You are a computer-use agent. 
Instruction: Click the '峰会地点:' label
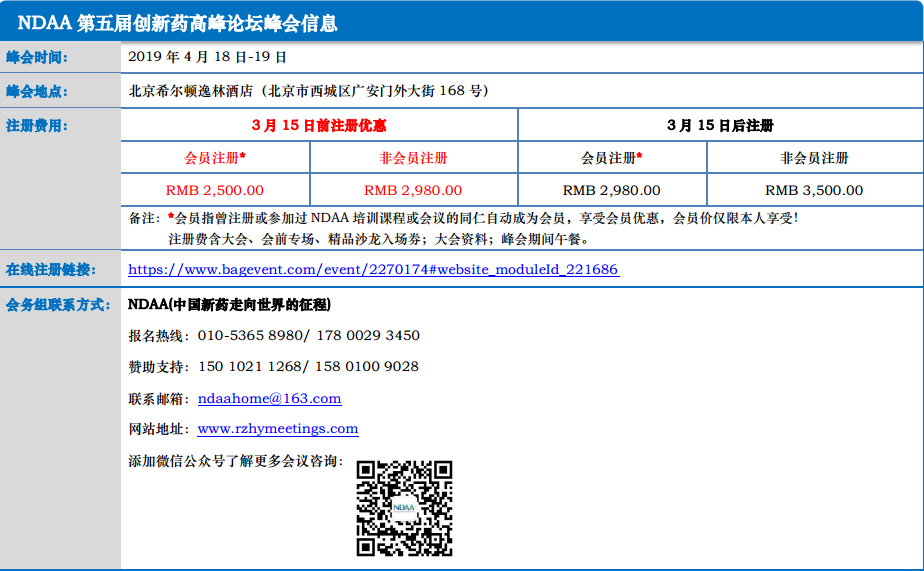tap(37, 91)
